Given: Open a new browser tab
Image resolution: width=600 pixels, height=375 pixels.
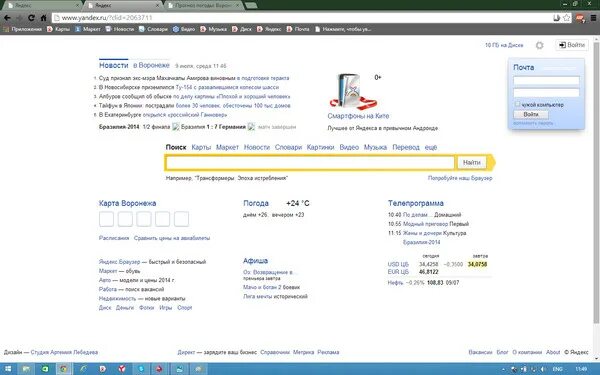Looking at the screenshot, I should [x=251, y=5].
